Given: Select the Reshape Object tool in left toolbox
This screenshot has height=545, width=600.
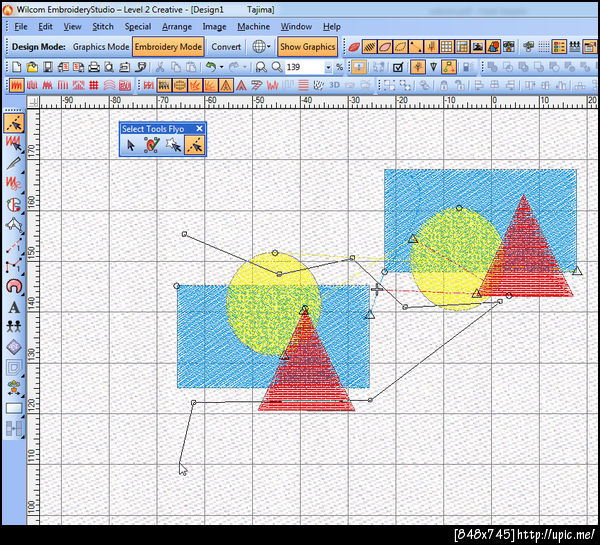Looking at the screenshot, I should point(14,123).
